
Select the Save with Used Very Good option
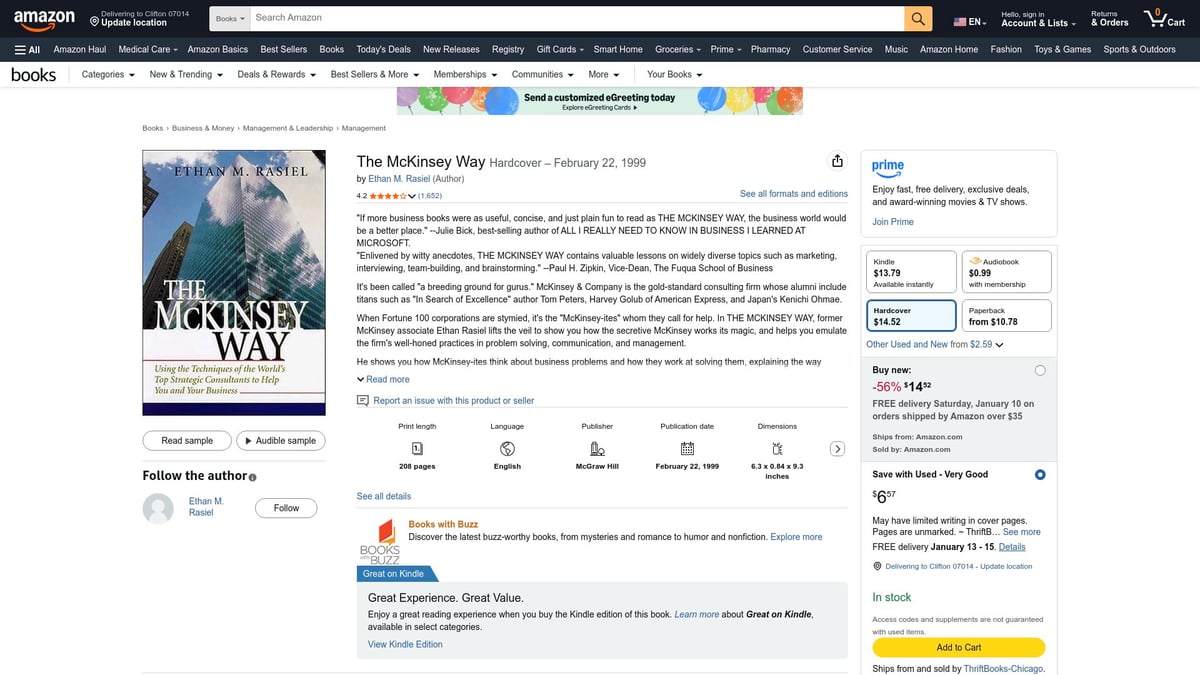(1040, 474)
